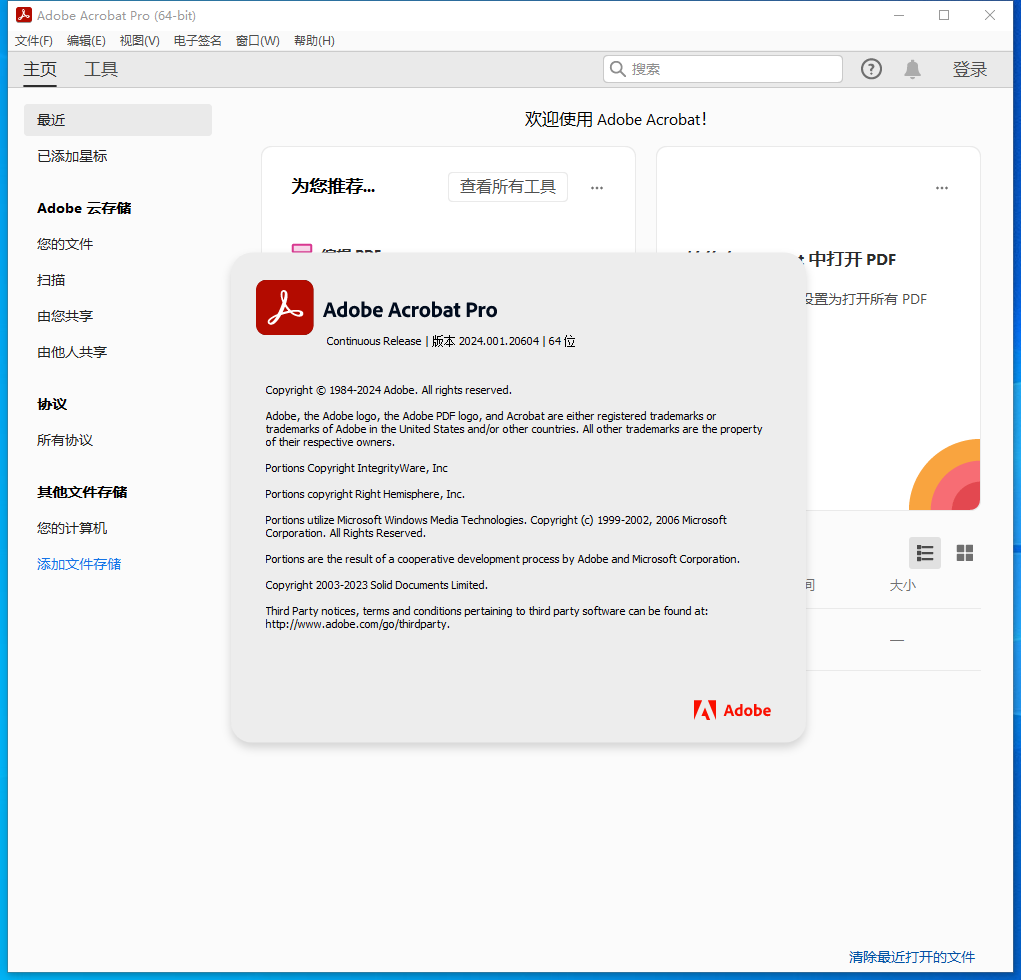Switch to the 主页 tab

coord(40,69)
